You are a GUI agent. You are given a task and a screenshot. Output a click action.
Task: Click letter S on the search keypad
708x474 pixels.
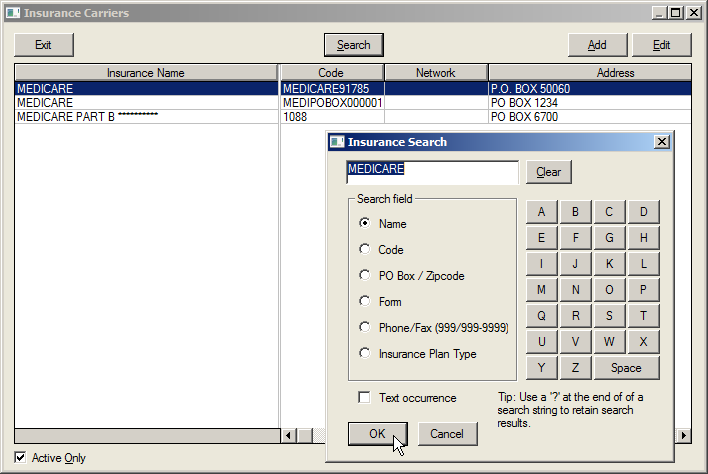pyautogui.click(x=609, y=316)
